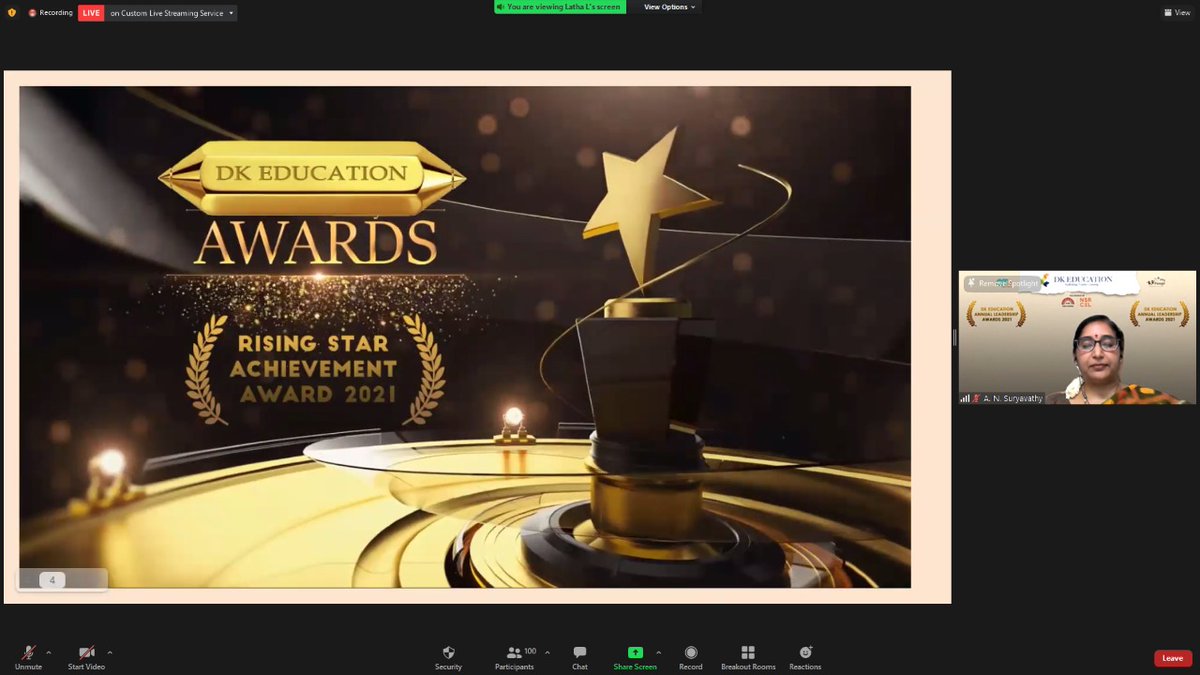The height and width of the screenshot is (675, 1200).
Task: Click the Recording indicator
Action: click(50, 13)
